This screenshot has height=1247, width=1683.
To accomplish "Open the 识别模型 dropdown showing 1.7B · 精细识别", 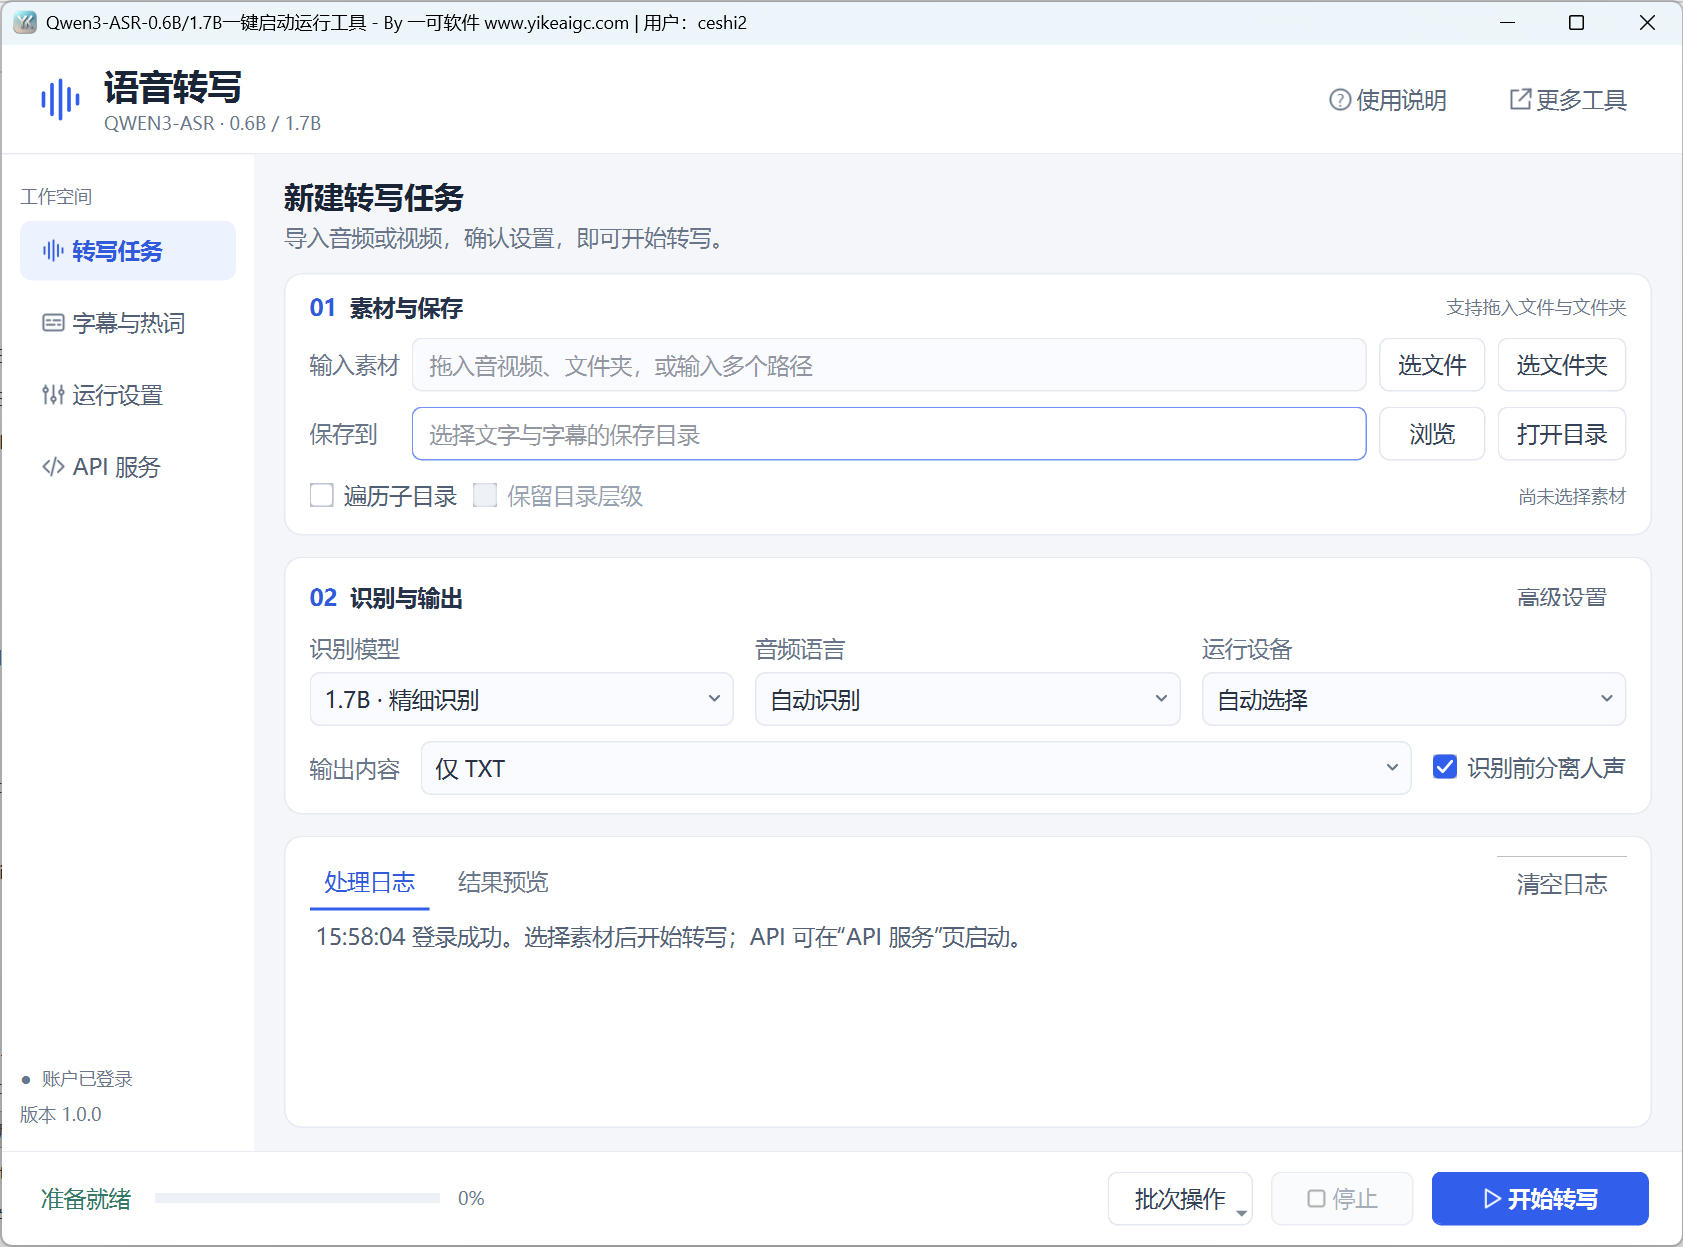I will [522, 699].
